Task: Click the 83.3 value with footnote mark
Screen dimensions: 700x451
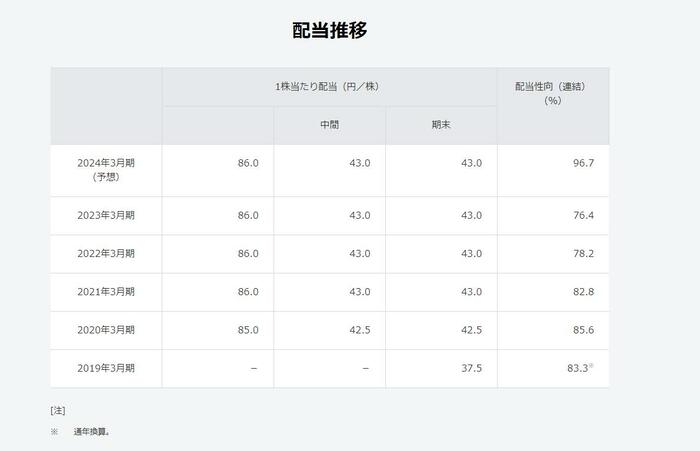Action: tap(579, 369)
